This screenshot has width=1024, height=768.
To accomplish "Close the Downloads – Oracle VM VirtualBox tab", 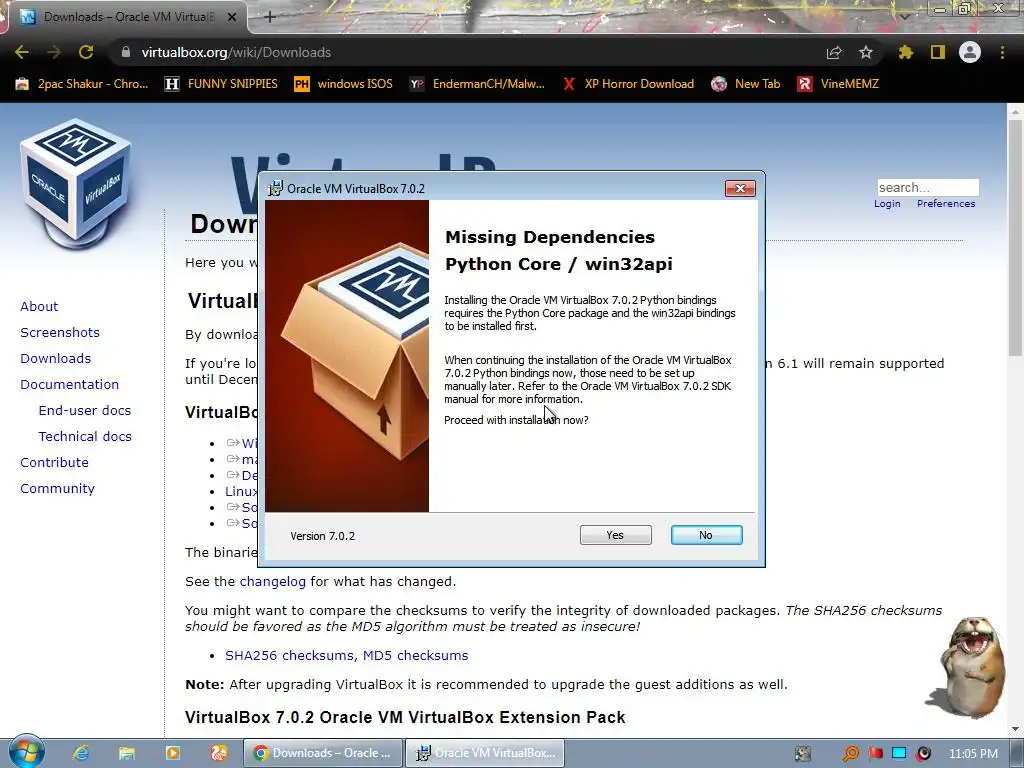I will click(x=232, y=17).
